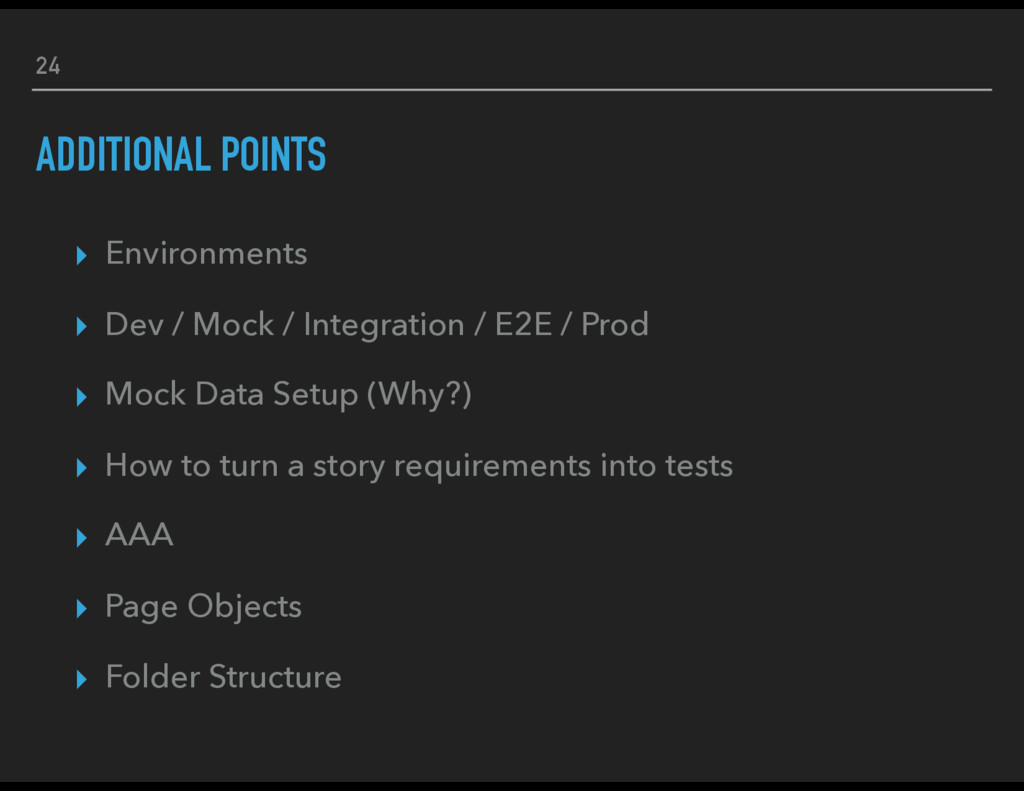
Task: Click the ADDITIONAL POINTS slide title
Action: [x=181, y=154]
